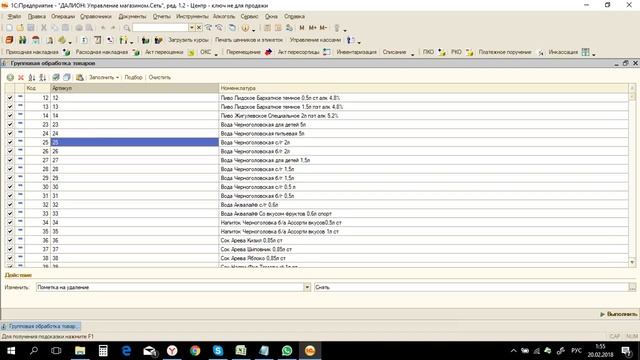The image size is (640, 360).
Task: Sort list descending icon
Action: (x=42, y=77)
